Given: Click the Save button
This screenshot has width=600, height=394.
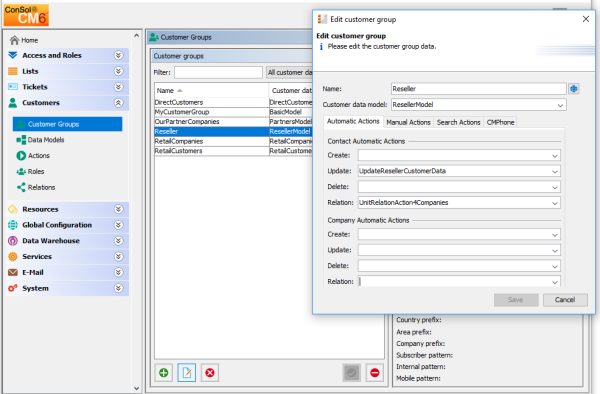Looking at the screenshot, I should [x=516, y=300].
